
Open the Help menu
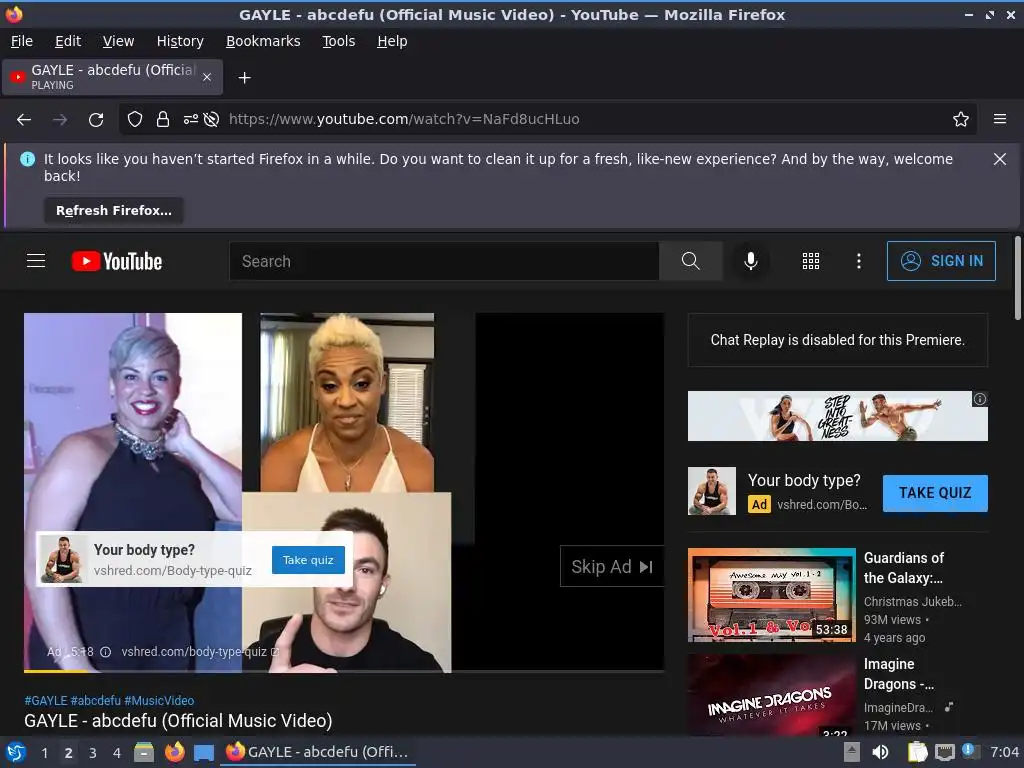[392, 41]
